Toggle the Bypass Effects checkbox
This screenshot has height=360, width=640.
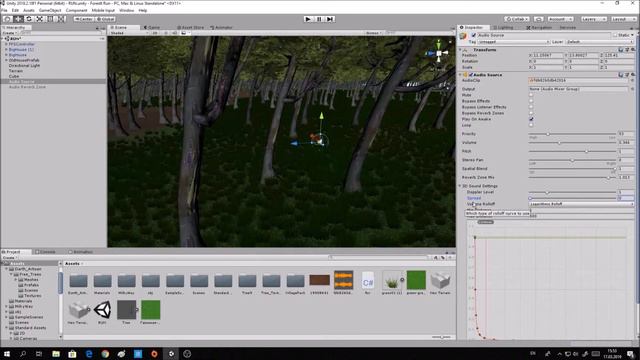click(531, 101)
